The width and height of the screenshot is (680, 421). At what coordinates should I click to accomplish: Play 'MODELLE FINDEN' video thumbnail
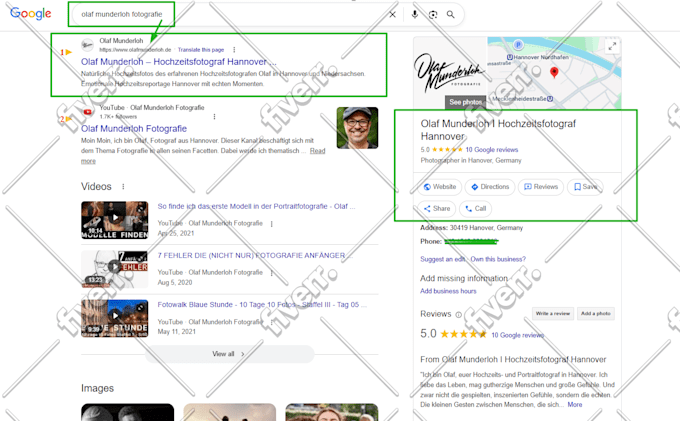[114, 220]
